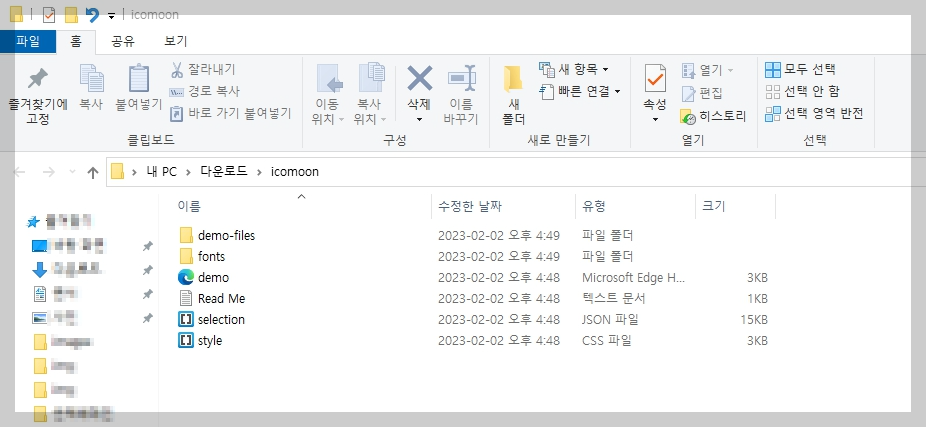Viewport: 926px width, 427px height.
Task: Go back with the left arrow
Action: (x=19, y=172)
